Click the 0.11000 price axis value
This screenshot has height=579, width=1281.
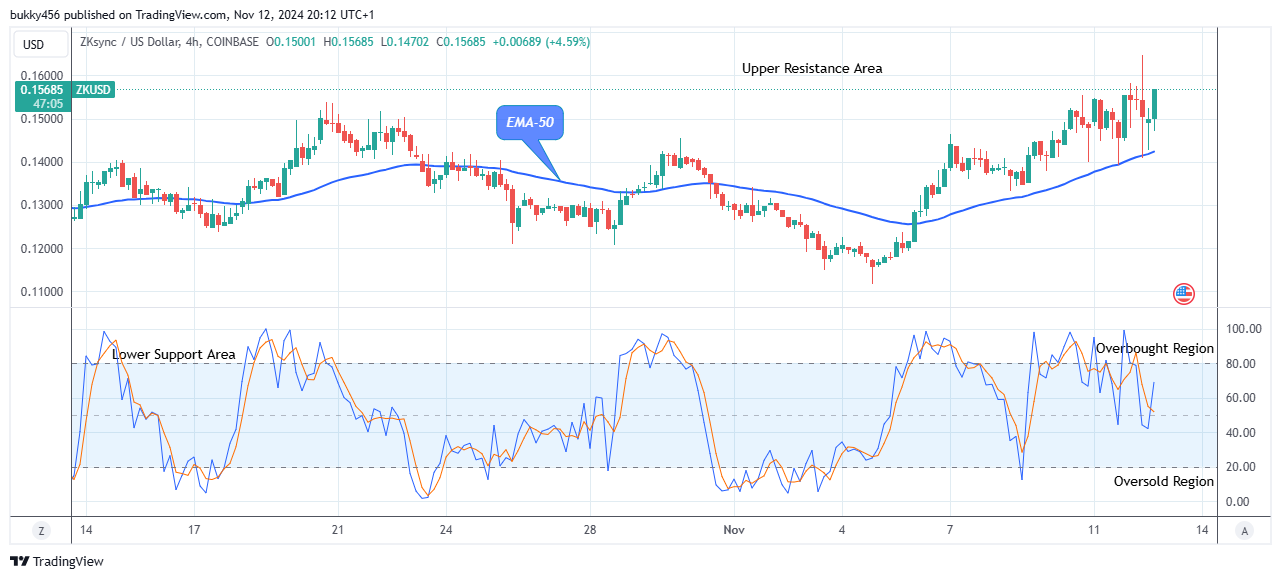[x=44, y=292]
